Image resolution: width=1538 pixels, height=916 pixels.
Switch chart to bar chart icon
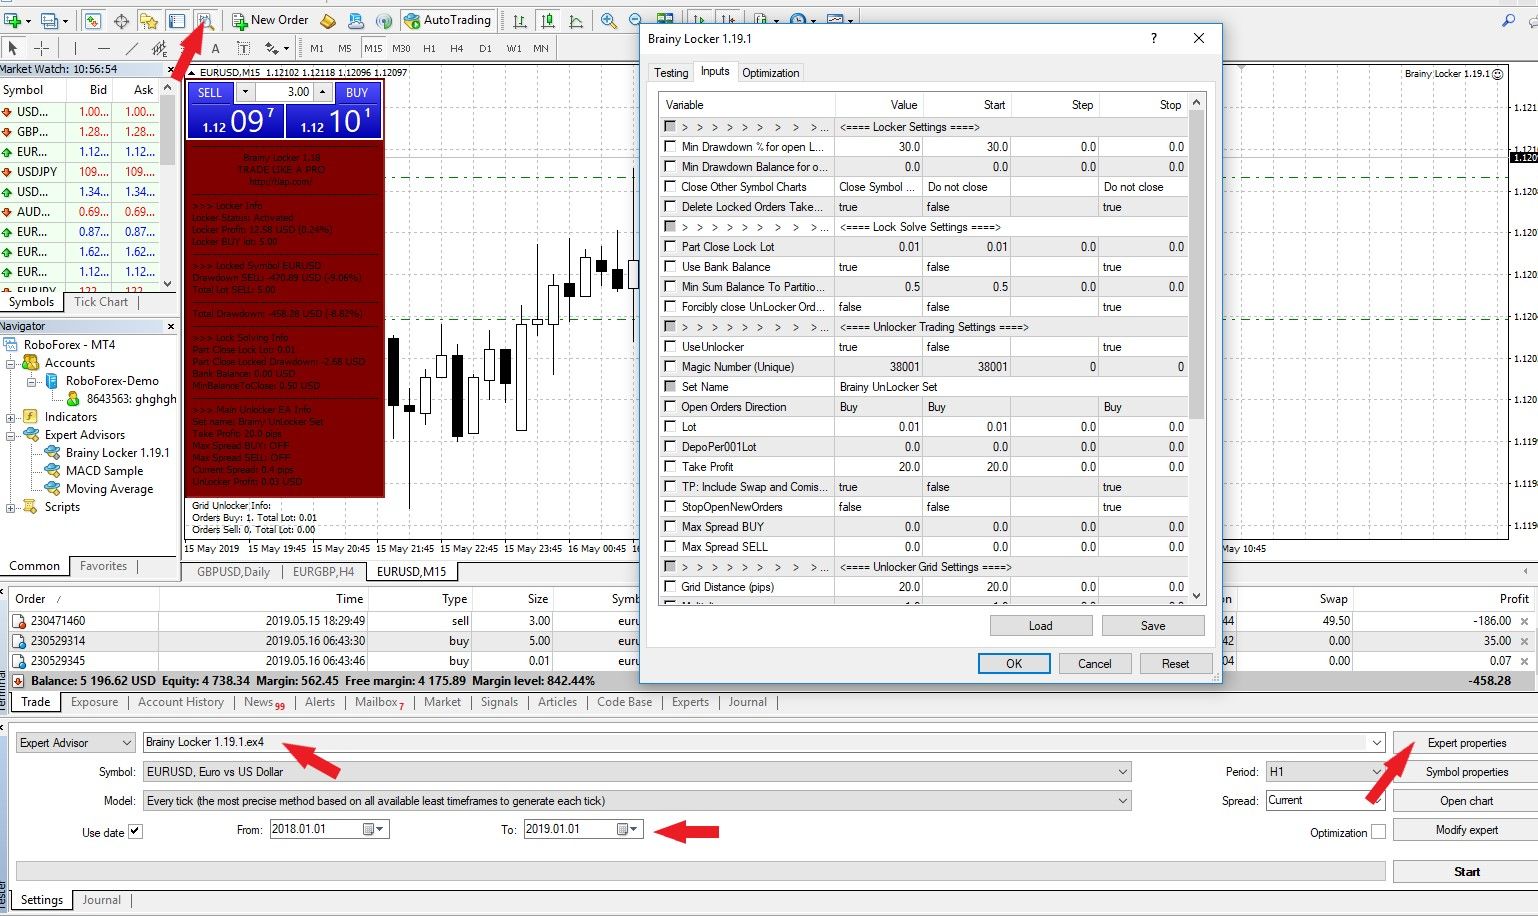point(520,20)
